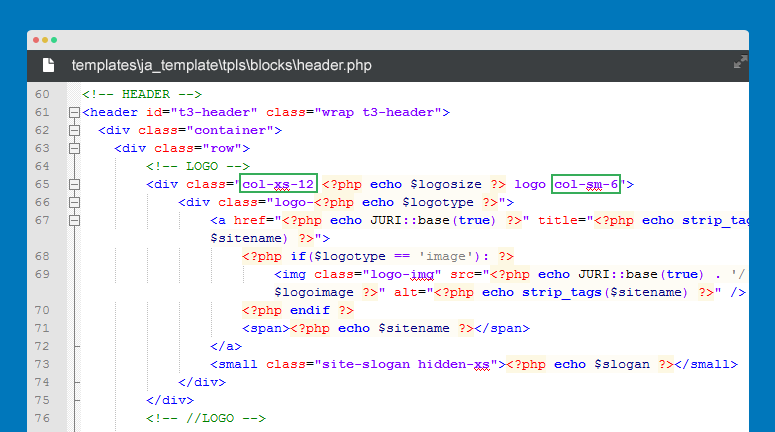Click the highlighted col-sm-6 class
This screenshot has height=432, width=775.
pos(586,184)
